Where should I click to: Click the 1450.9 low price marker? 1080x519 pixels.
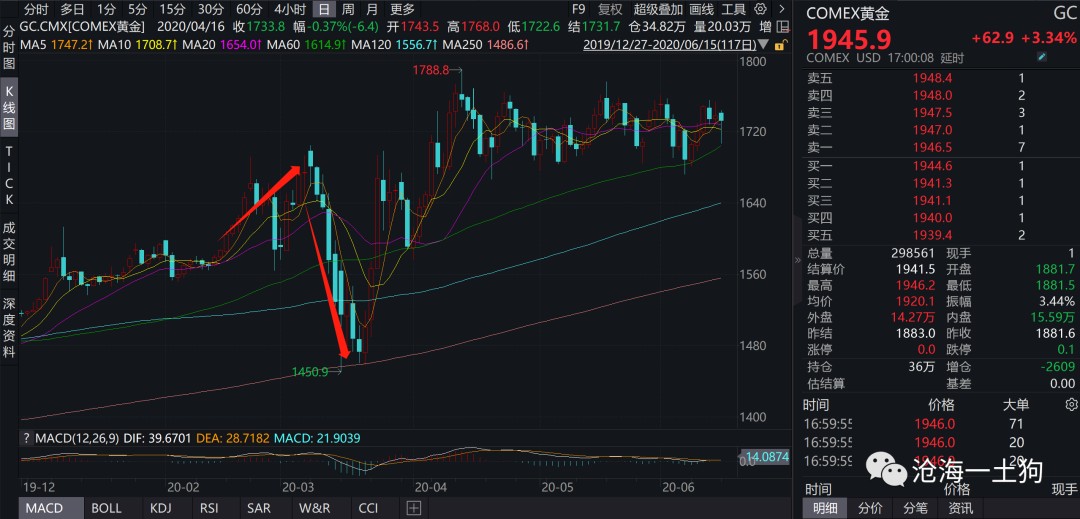[310, 372]
